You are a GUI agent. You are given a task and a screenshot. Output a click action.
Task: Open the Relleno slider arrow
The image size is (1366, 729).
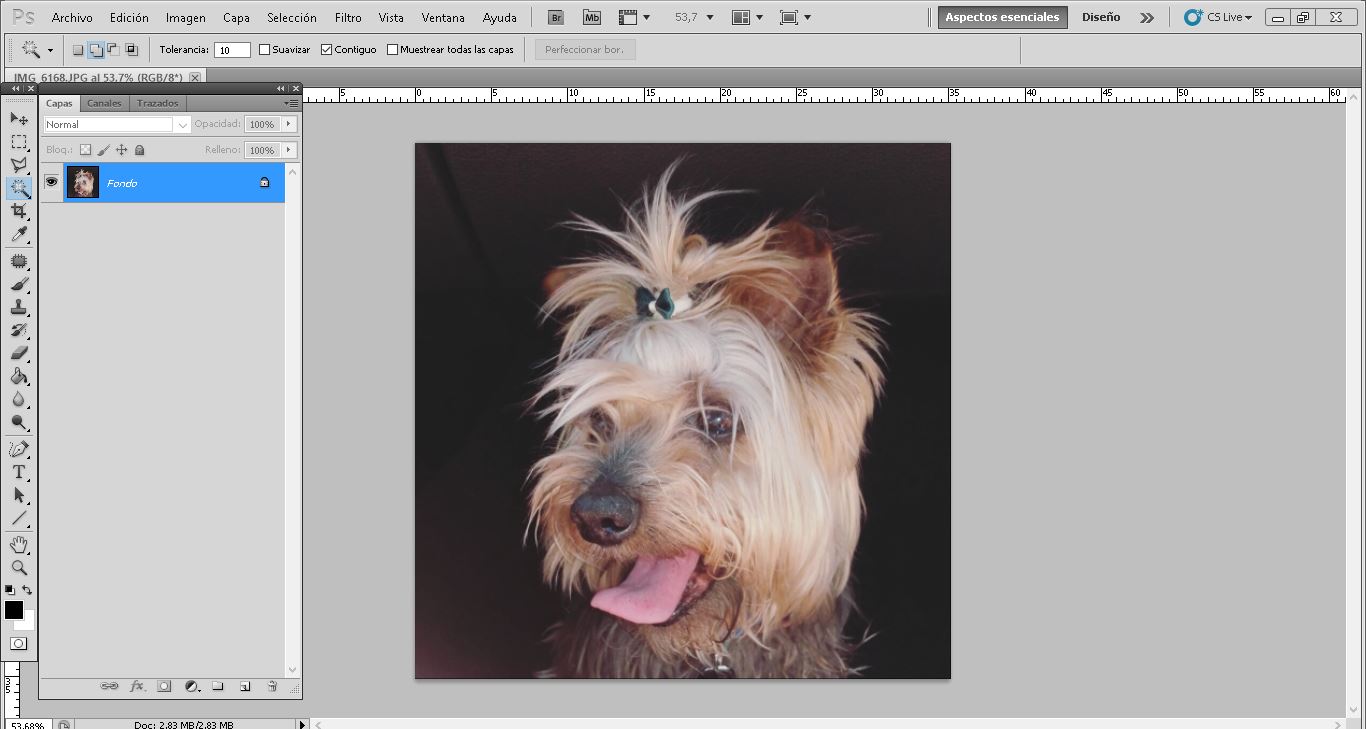289,150
